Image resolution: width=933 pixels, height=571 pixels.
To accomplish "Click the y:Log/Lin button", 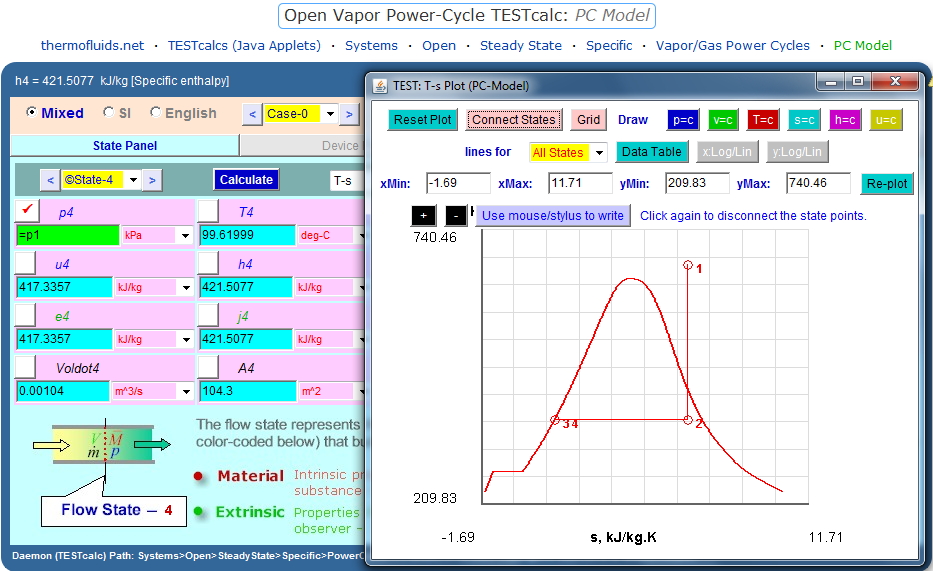I will [797, 152].
